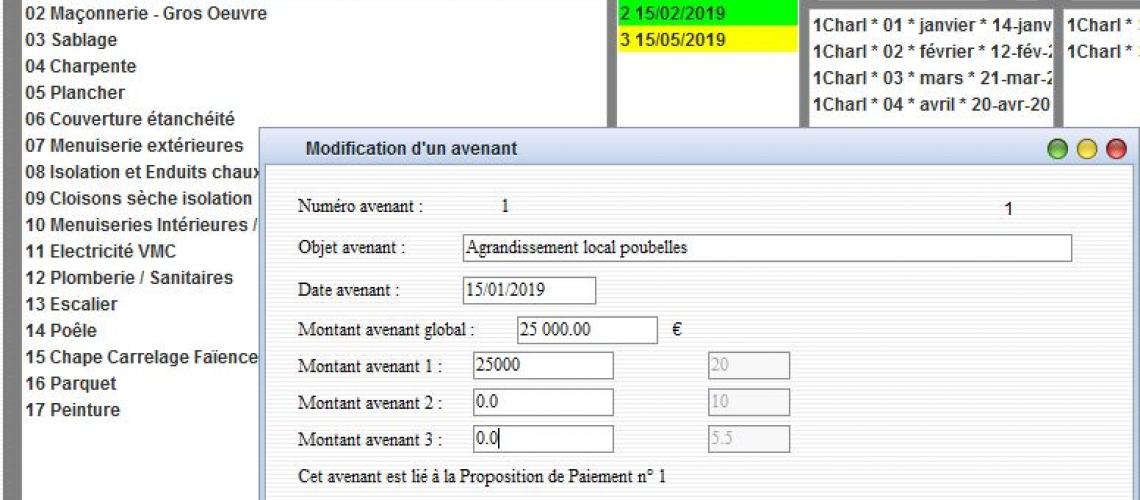Click the Montant avenant 2 field
1140x500 pixels.
[543, 402]
